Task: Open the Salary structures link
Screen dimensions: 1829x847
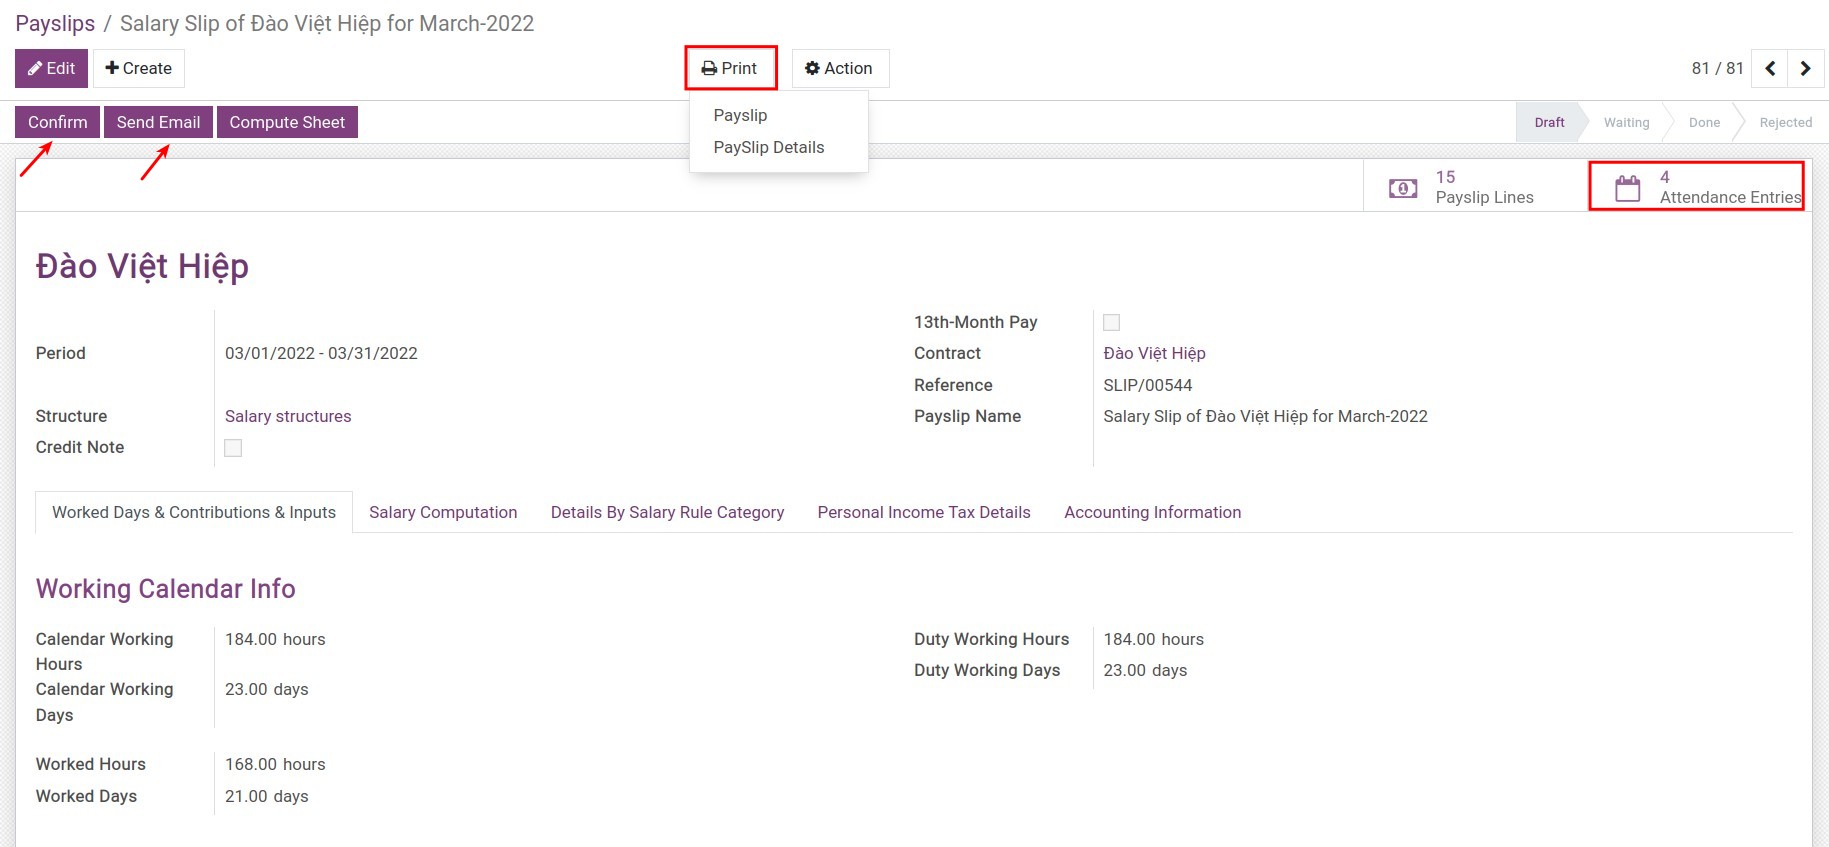Action: point(288,416)
